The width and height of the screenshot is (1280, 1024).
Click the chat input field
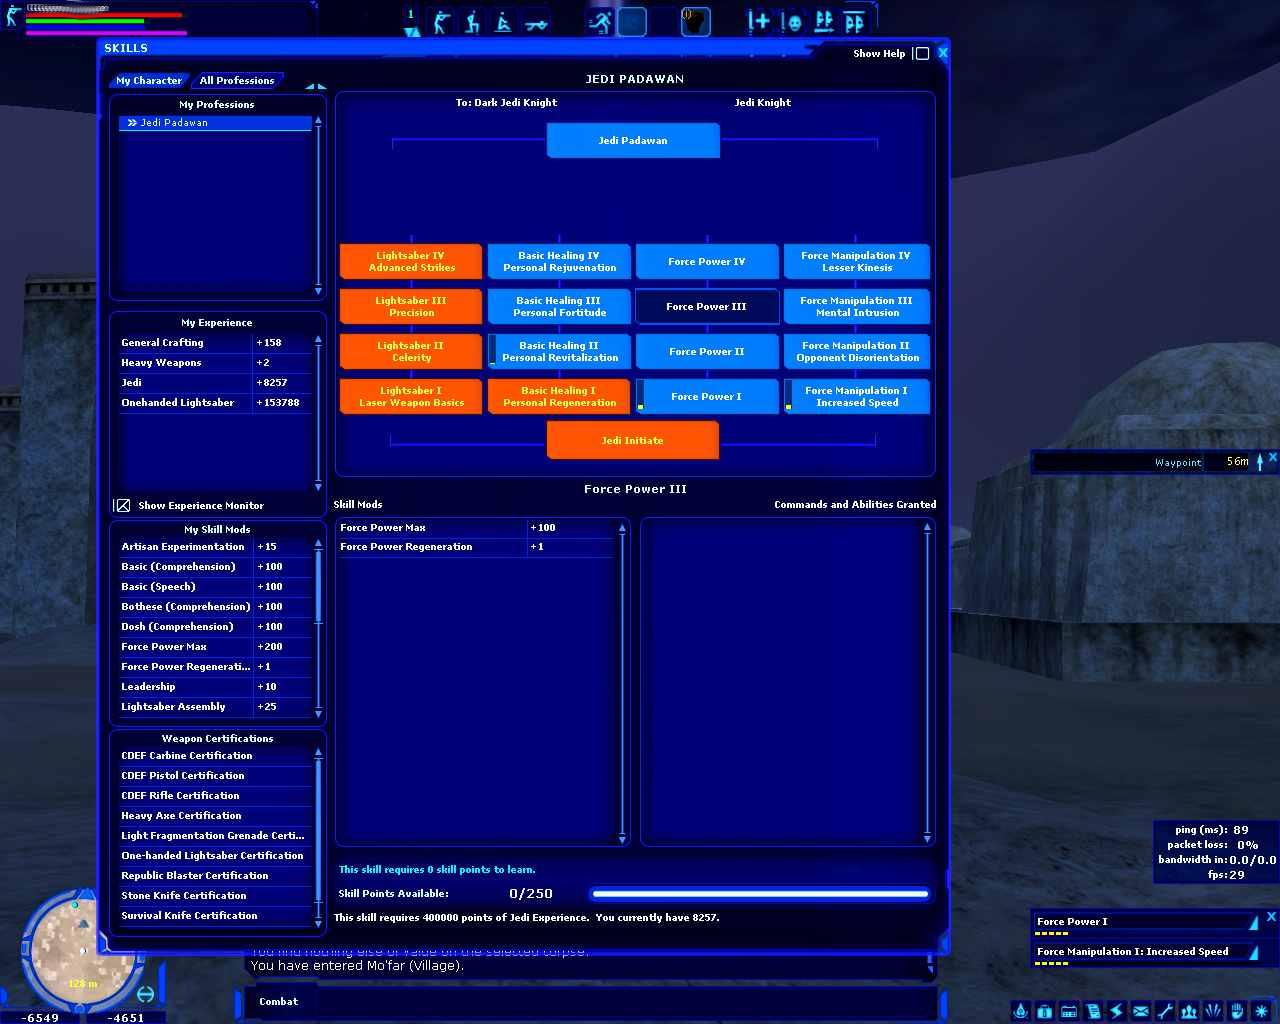625,1002
